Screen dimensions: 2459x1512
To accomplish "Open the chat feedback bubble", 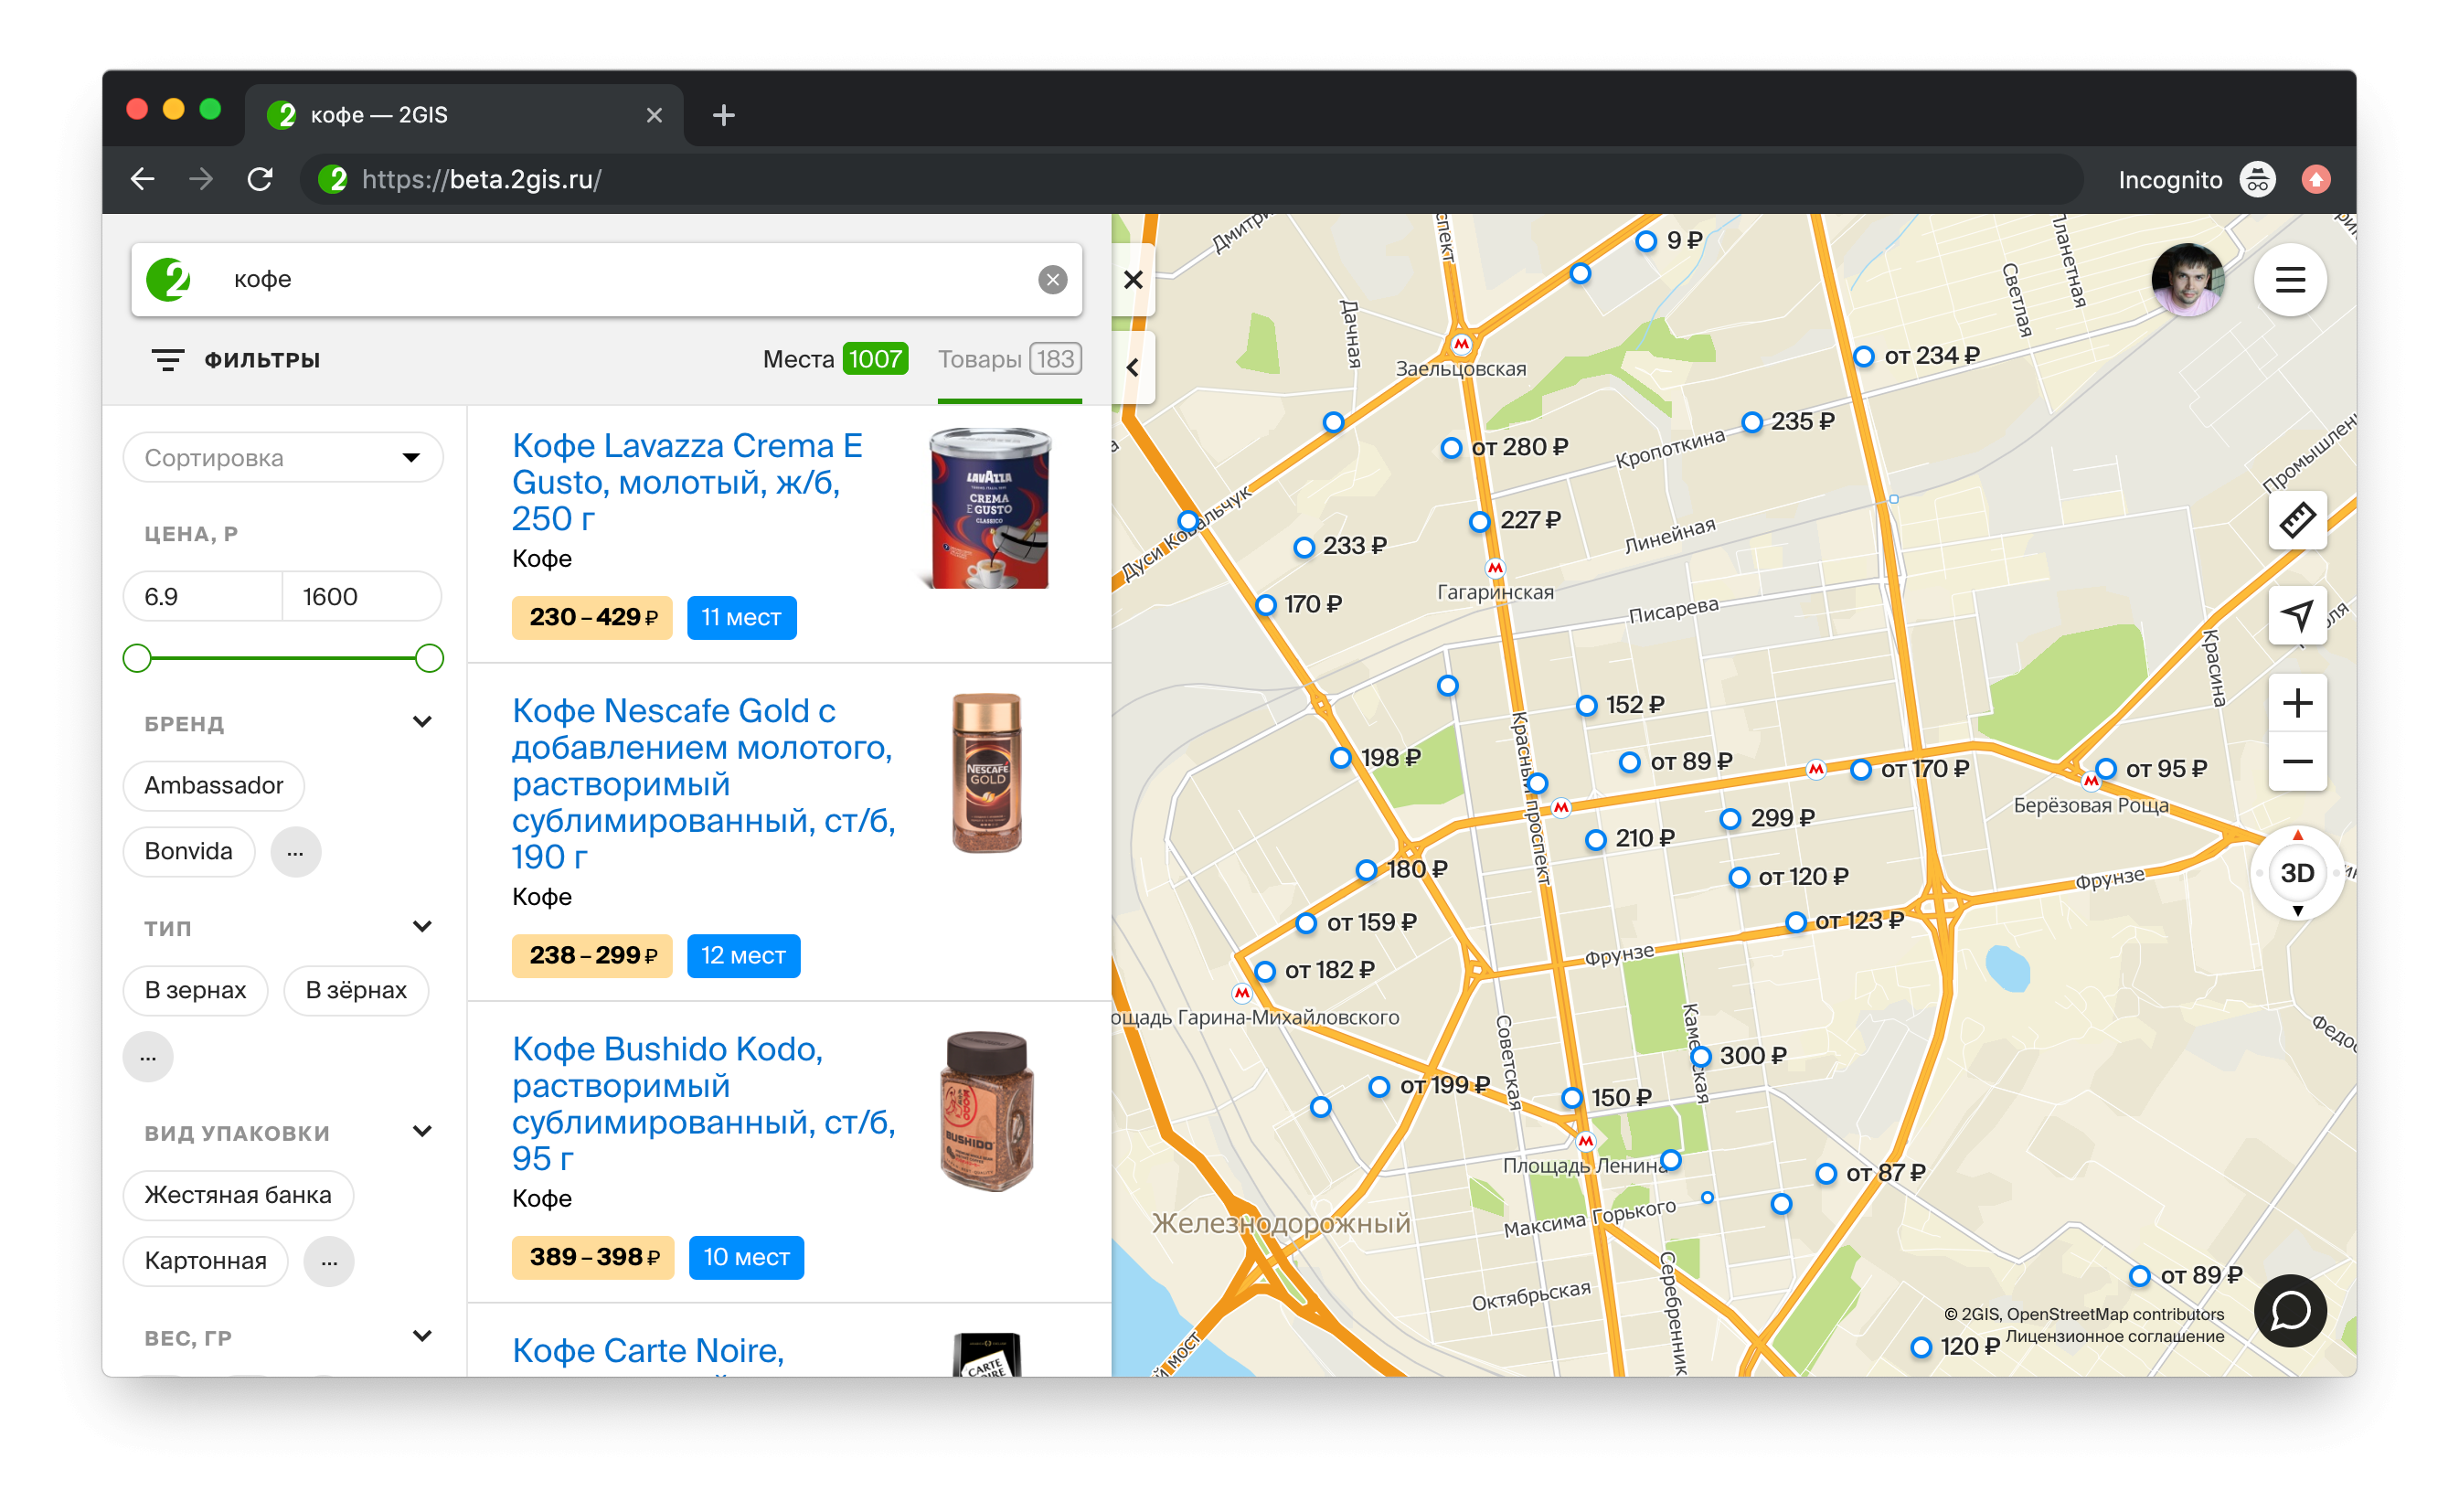I will click(2289, 1310).
